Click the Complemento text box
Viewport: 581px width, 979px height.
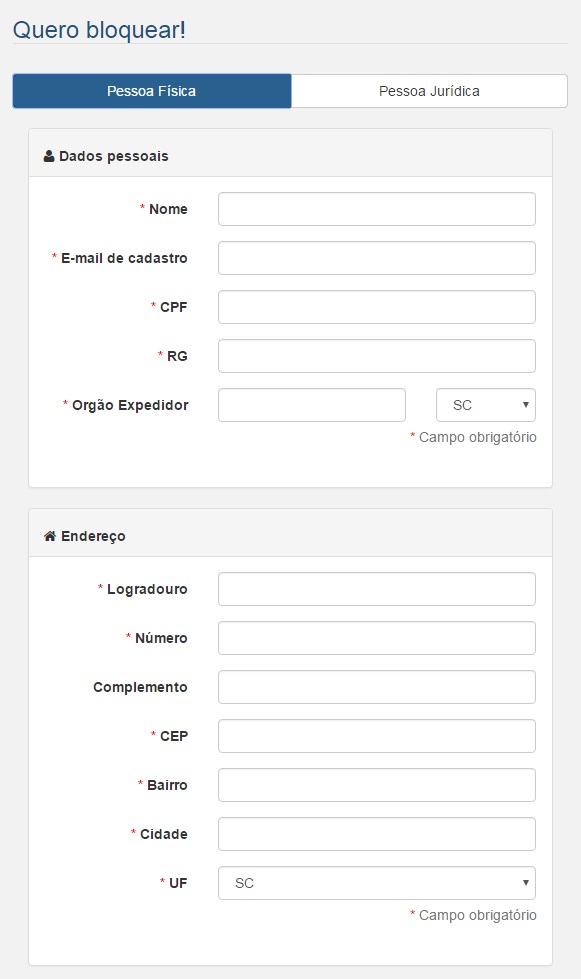377,687
